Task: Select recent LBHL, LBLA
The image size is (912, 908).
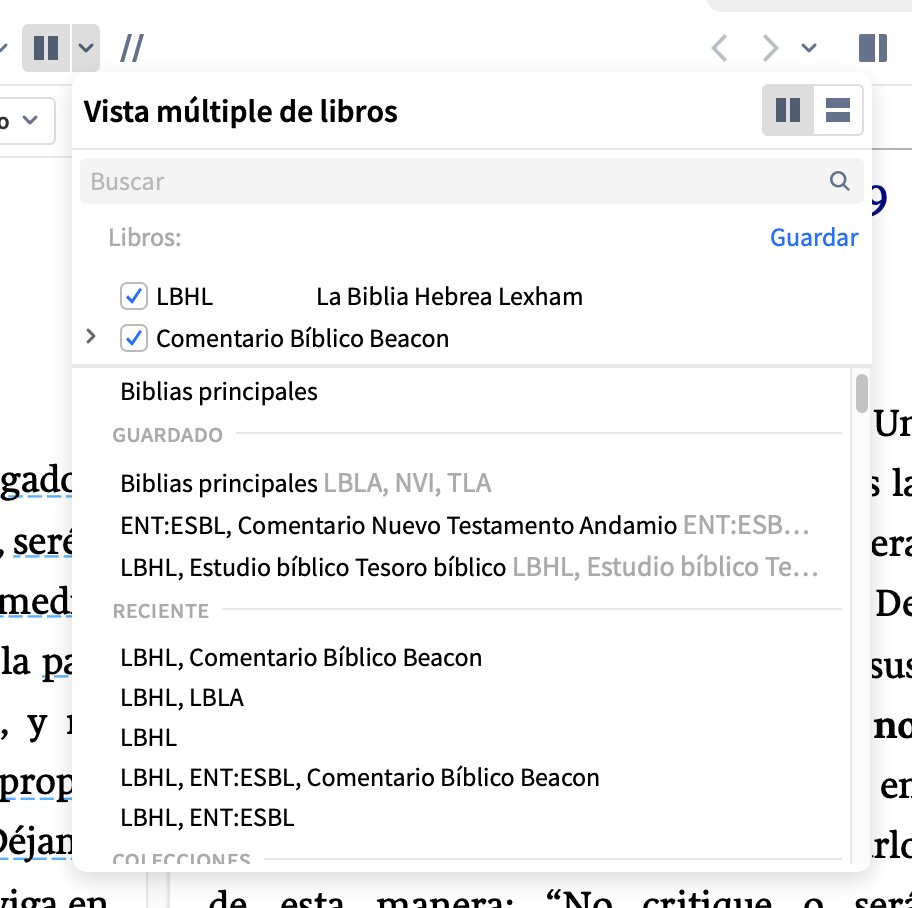Action: [181, 698]
